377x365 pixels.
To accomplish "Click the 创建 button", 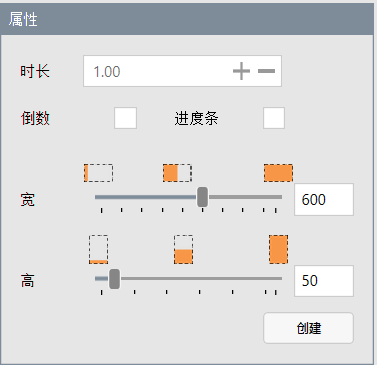I will tap(308, 328).
